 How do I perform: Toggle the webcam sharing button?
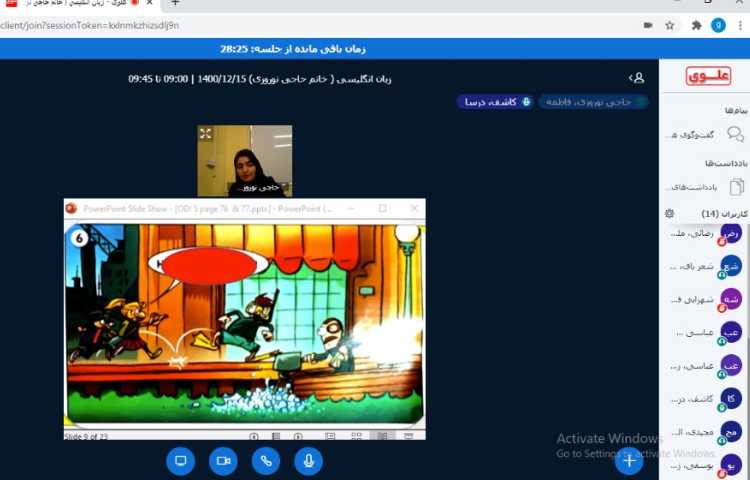223,461
